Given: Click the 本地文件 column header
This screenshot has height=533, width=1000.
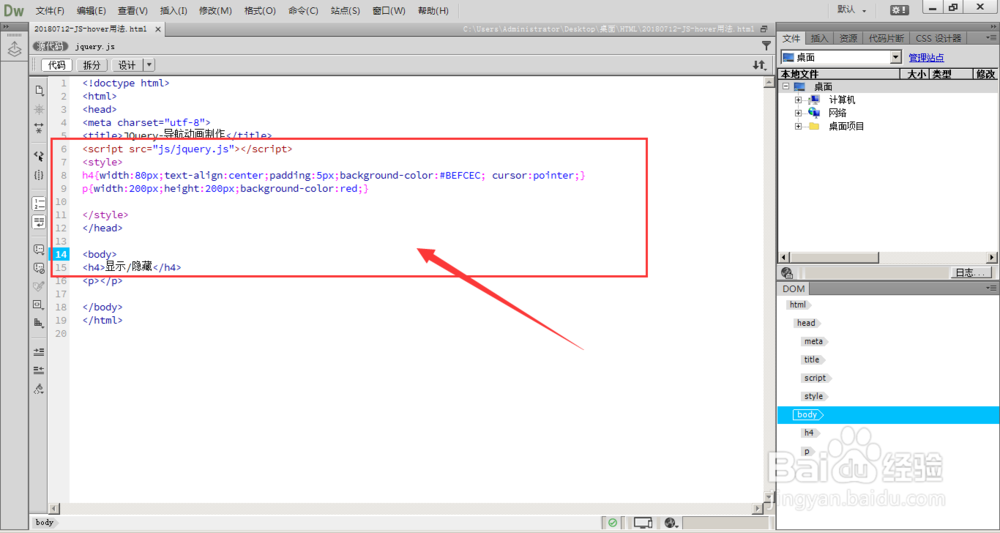Looking at the screenshot, I should click(x=839, y=75).
